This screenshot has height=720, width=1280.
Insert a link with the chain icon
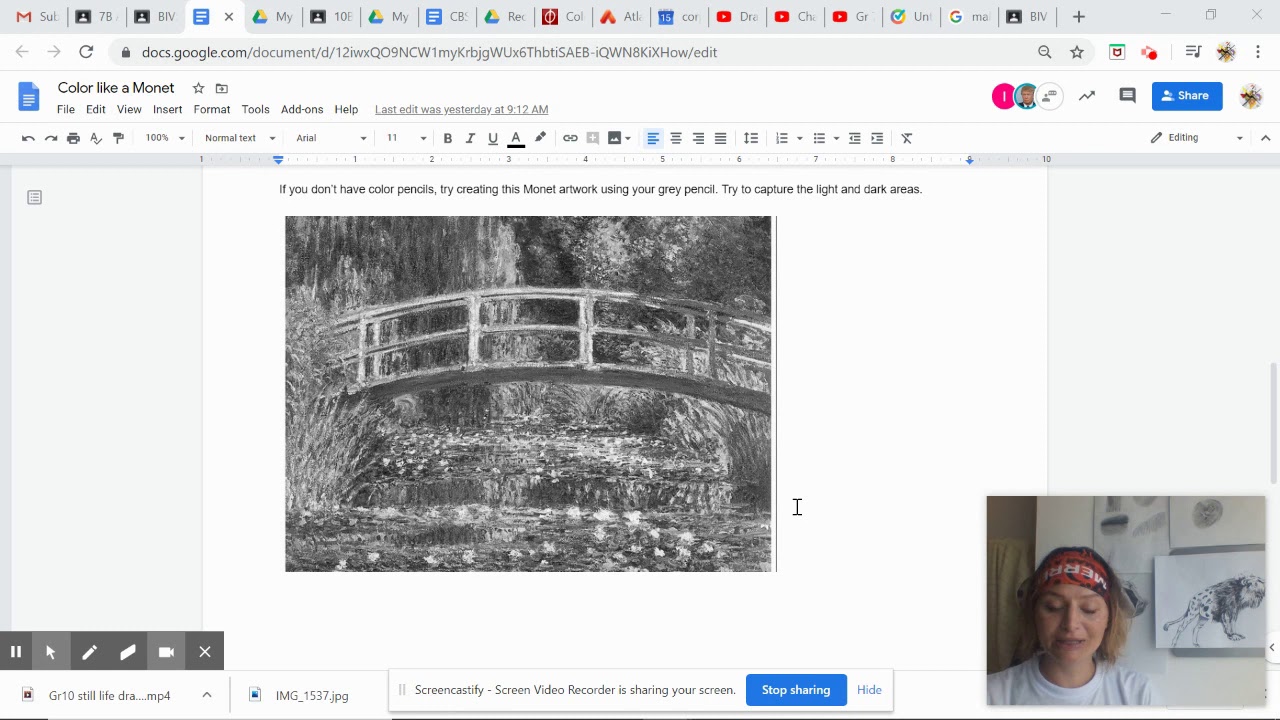tap(570, 138)
